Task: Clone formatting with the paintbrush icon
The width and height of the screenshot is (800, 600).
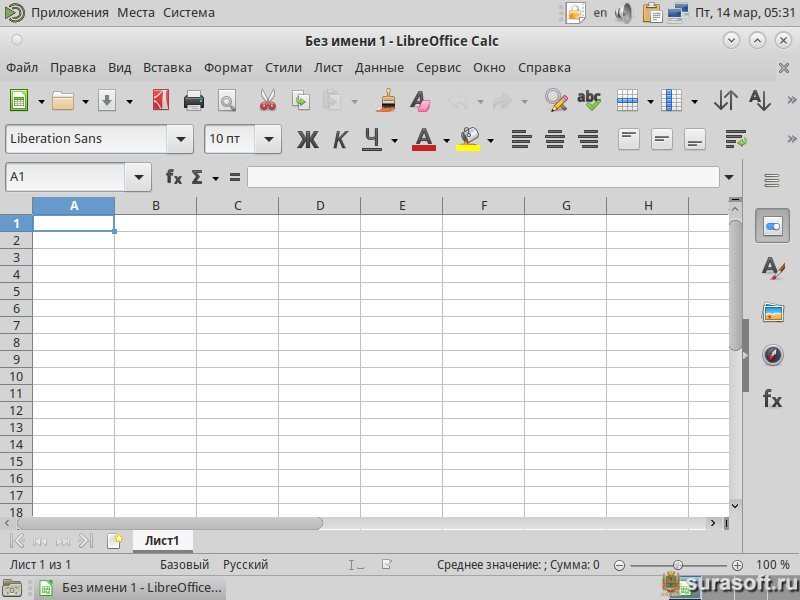Action: [387, 101]
